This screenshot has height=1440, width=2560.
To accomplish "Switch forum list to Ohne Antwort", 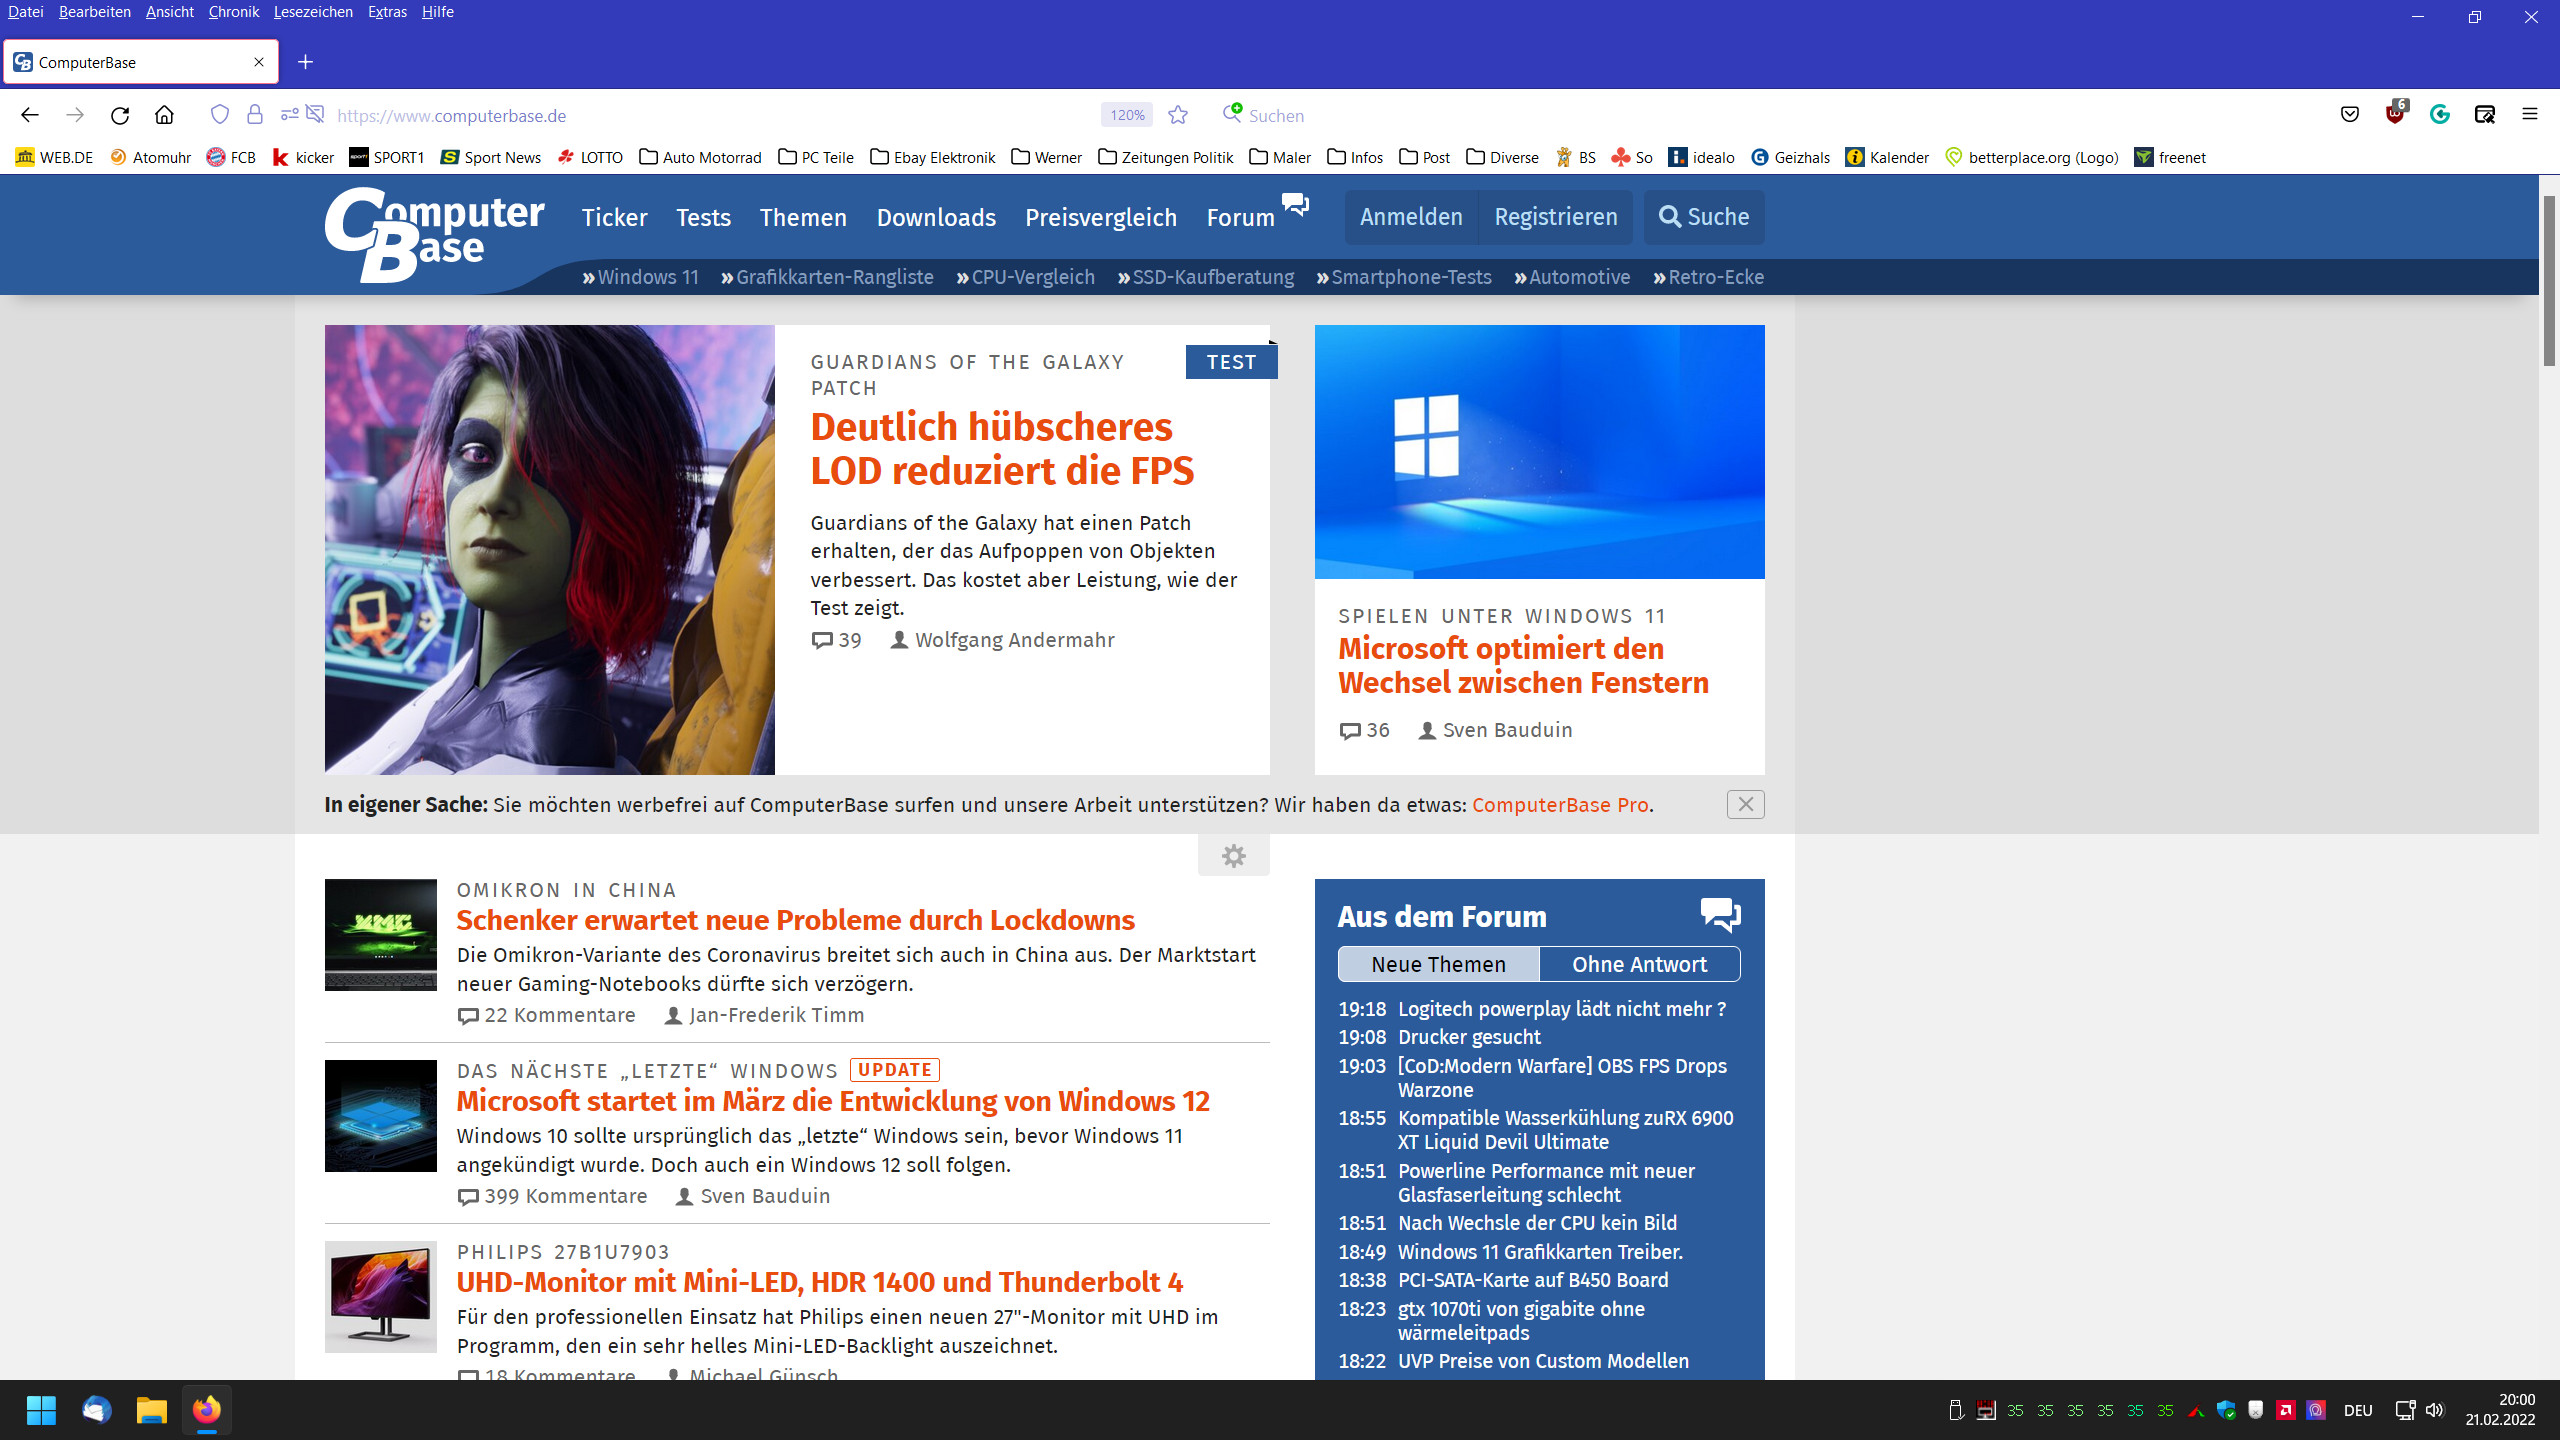I will tap(1639, 964).
